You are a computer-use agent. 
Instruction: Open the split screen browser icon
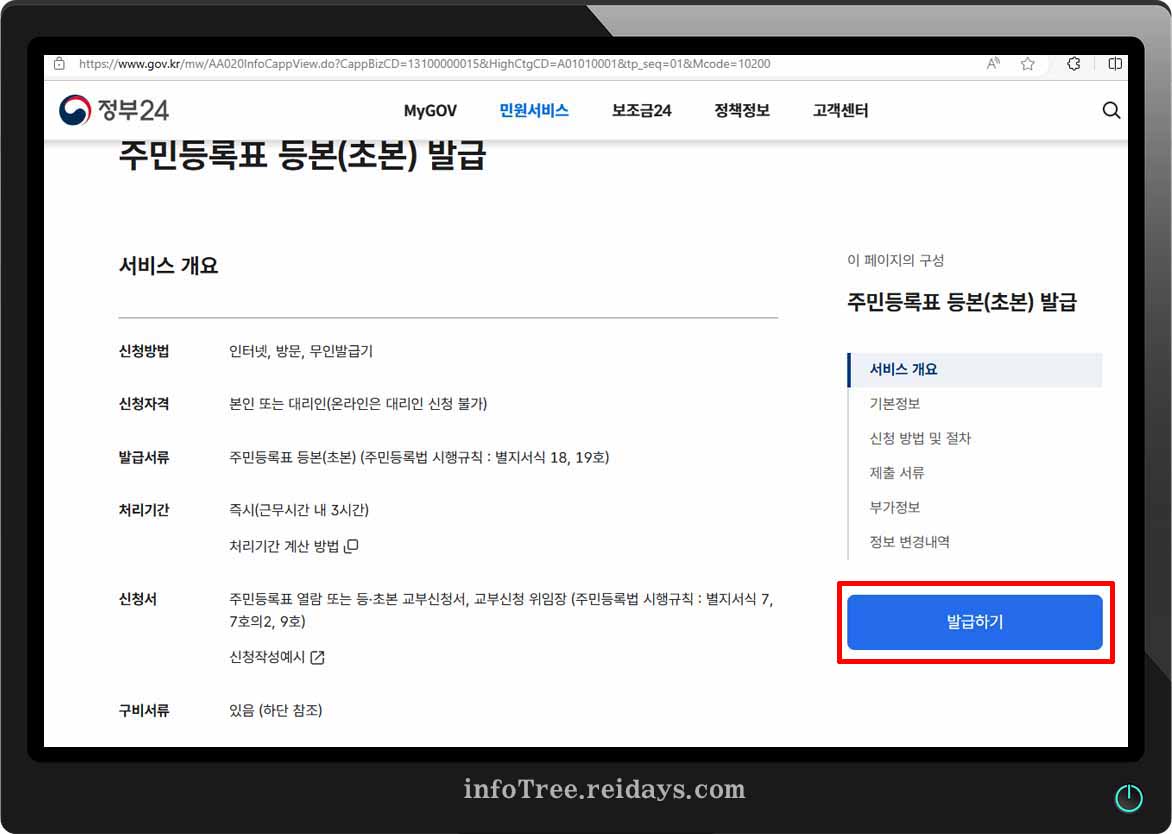(1115, 63)
